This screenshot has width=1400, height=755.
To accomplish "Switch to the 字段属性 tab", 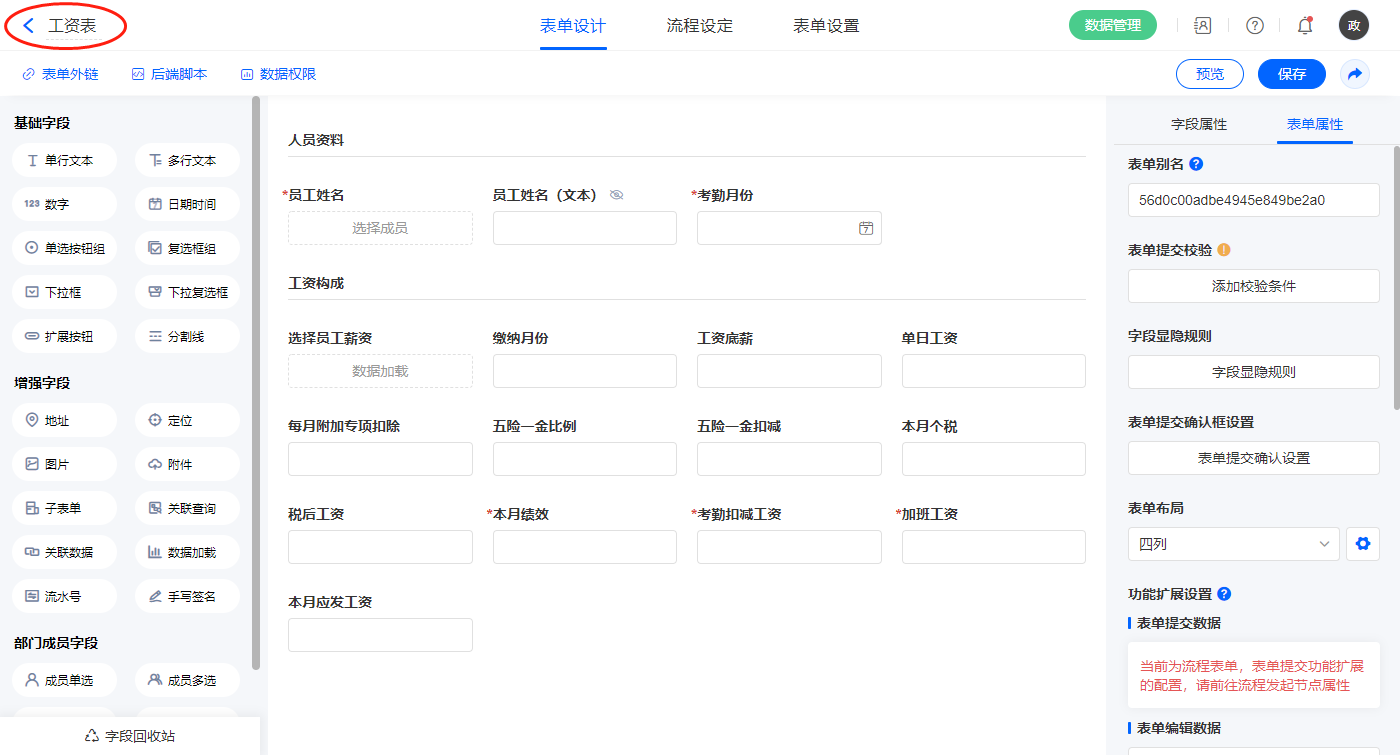I will click(1198, 124).
